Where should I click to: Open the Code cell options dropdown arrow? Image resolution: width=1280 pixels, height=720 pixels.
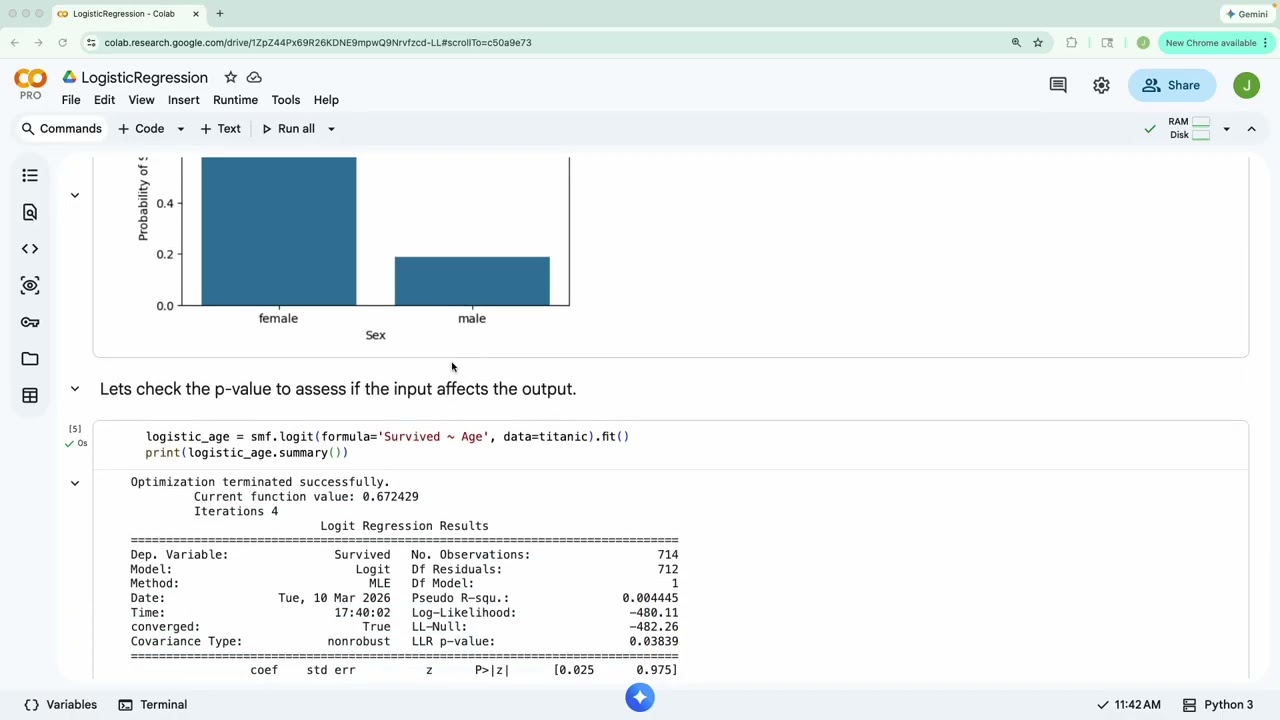point(180,129)
